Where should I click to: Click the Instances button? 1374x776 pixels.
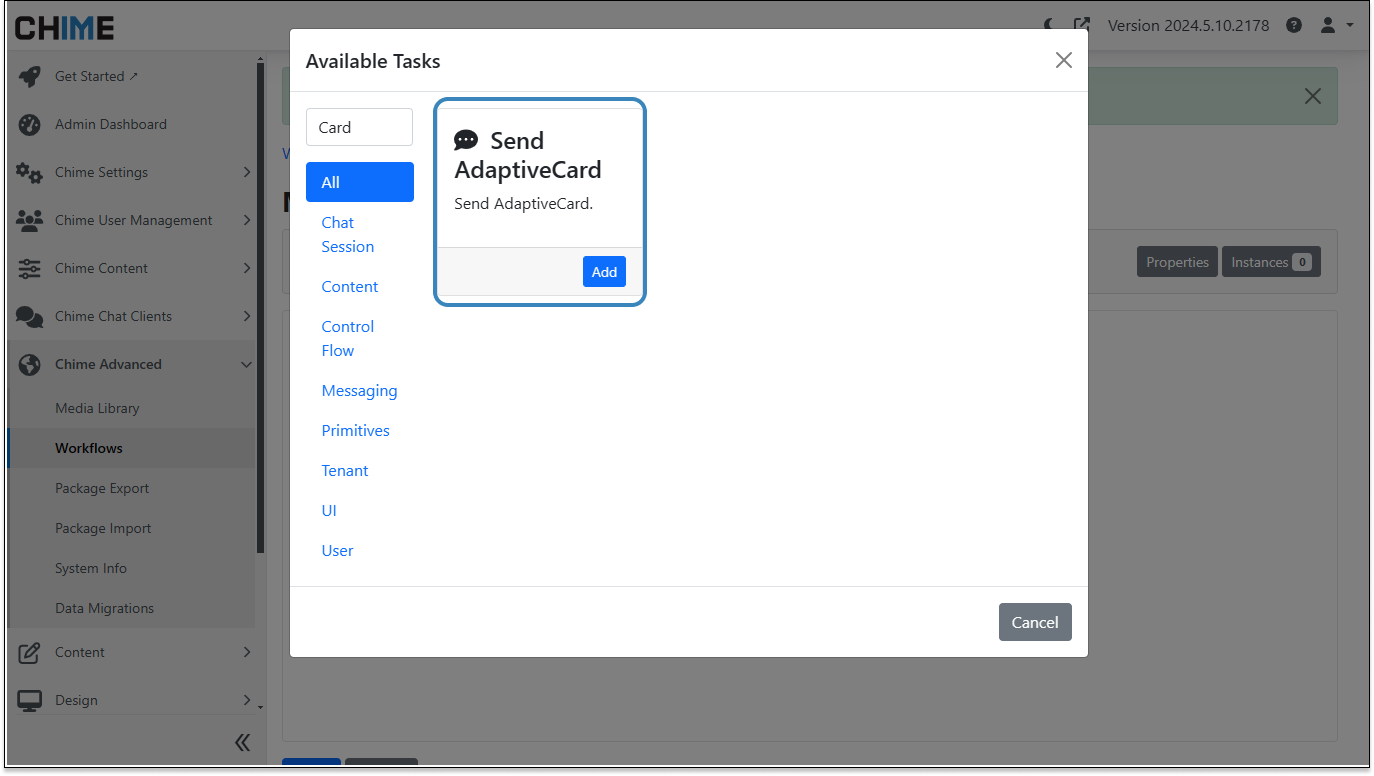(x=1271, y=262)
